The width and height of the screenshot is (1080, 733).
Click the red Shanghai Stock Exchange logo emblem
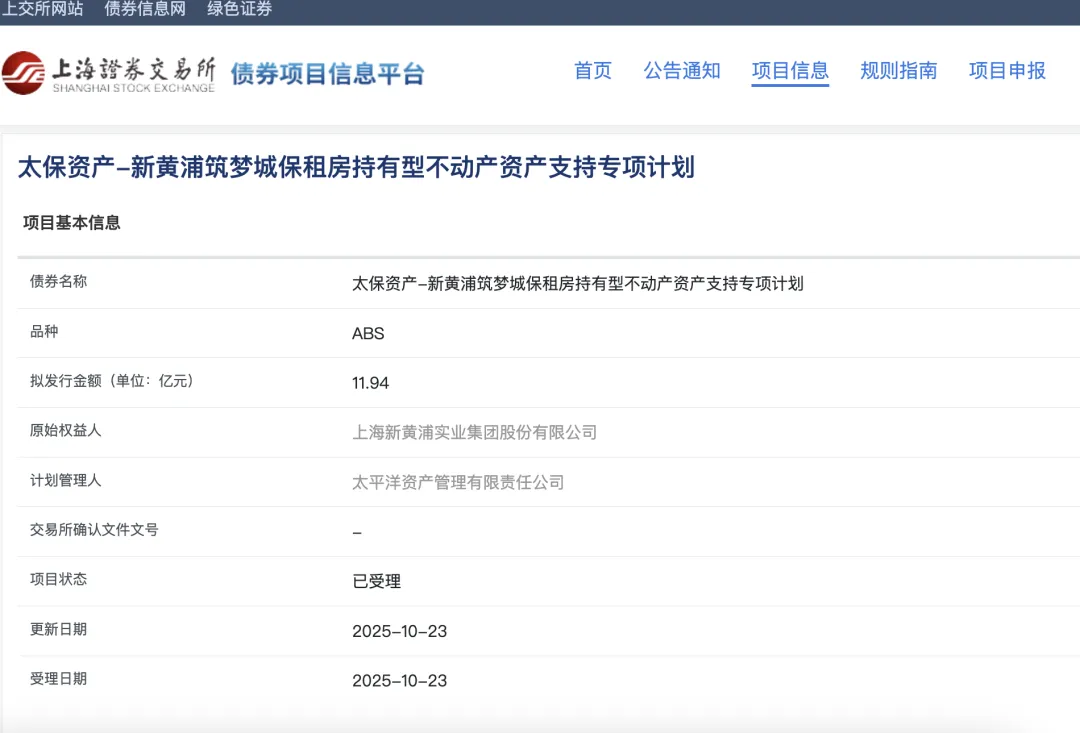click(x=23, y=73)
